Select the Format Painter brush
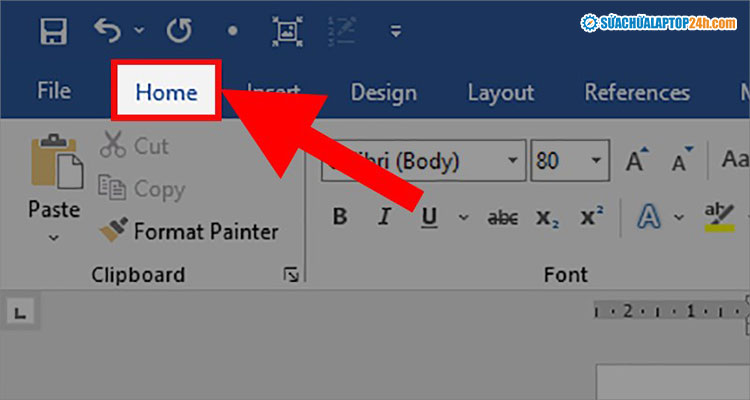This screenshot has height=400, width=750. pos(112,232)
